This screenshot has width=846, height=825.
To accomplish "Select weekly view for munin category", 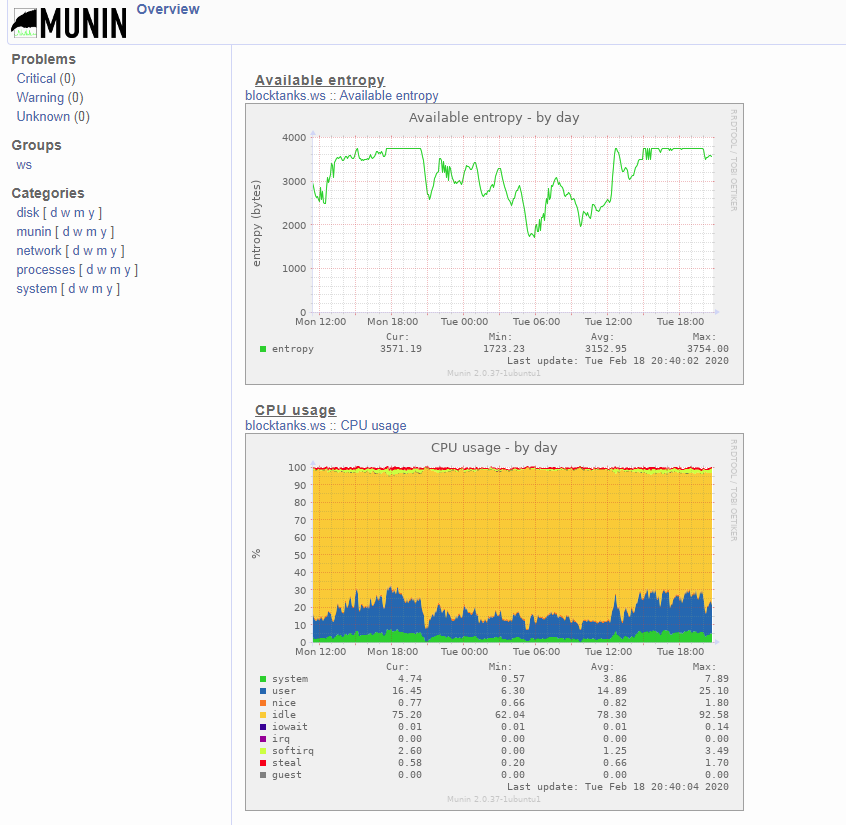I will (x=78, y=231).
